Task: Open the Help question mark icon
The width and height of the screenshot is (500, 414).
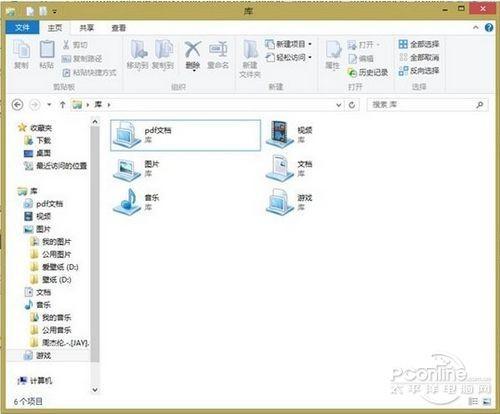Action: pos(489,28)
